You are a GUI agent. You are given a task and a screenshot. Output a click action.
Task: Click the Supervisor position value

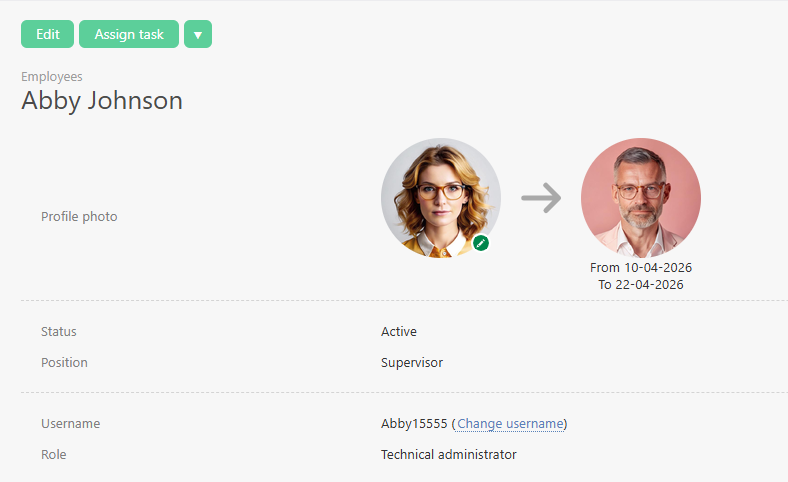coord(412,363)
